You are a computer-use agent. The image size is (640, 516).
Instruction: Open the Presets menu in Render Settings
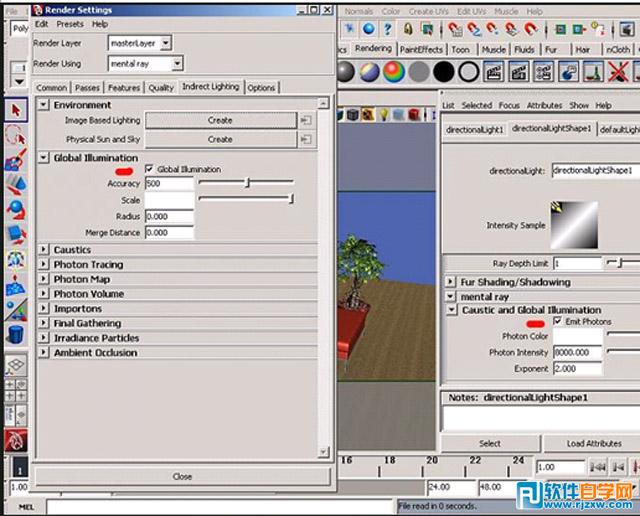tap(70, 24)
